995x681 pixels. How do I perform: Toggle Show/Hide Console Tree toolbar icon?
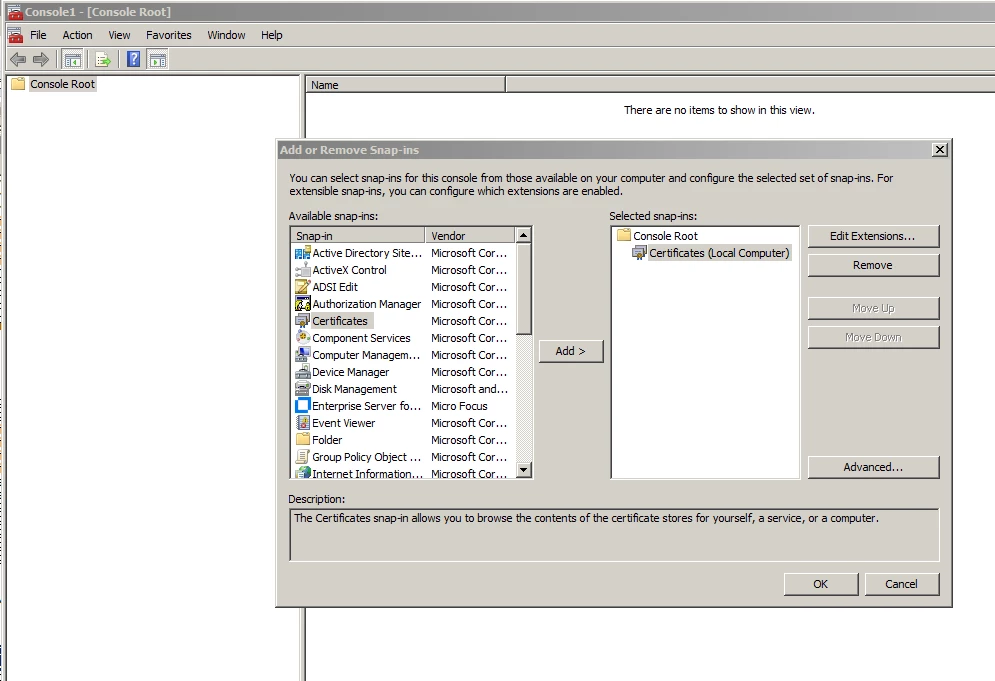pos(72,60)
